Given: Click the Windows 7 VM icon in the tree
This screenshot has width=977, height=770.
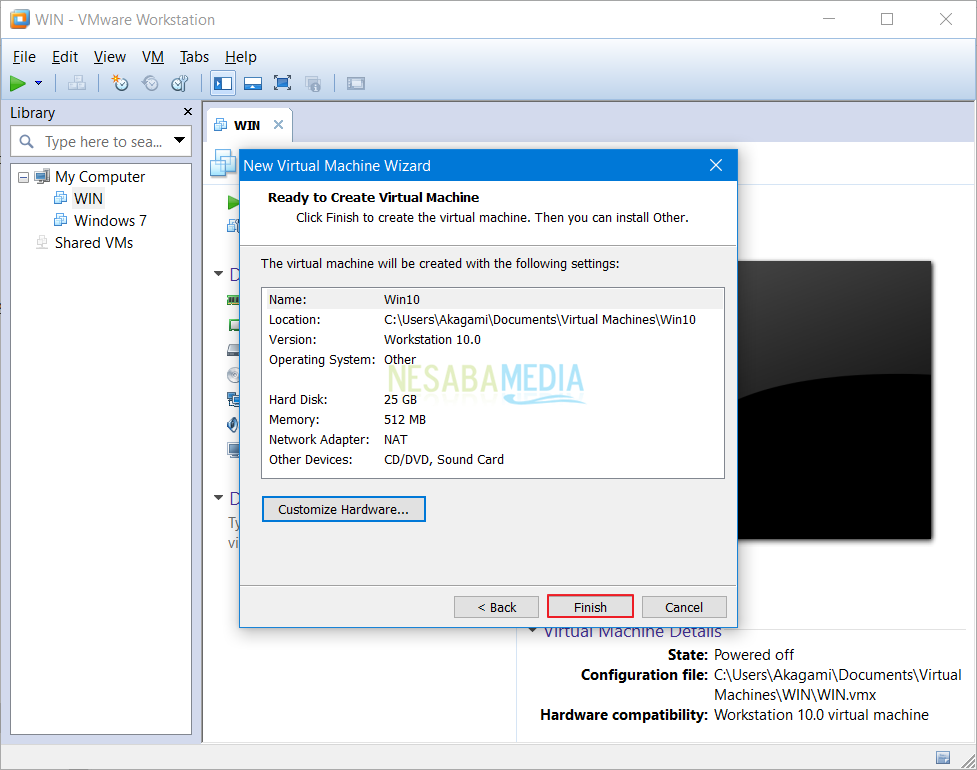Looking at the screenshot, I should [60, 220].
